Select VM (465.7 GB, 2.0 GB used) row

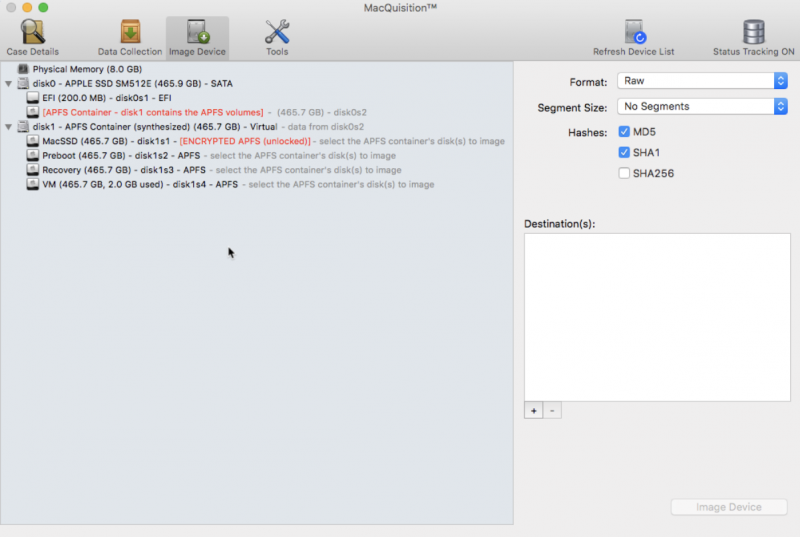(x=257, y=184)
